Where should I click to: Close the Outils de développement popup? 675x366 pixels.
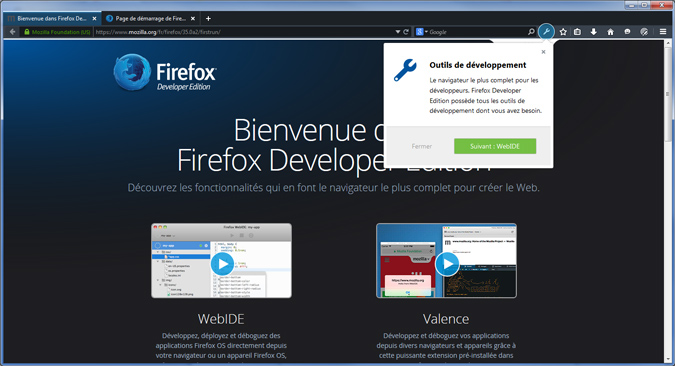tap(543, 52)
